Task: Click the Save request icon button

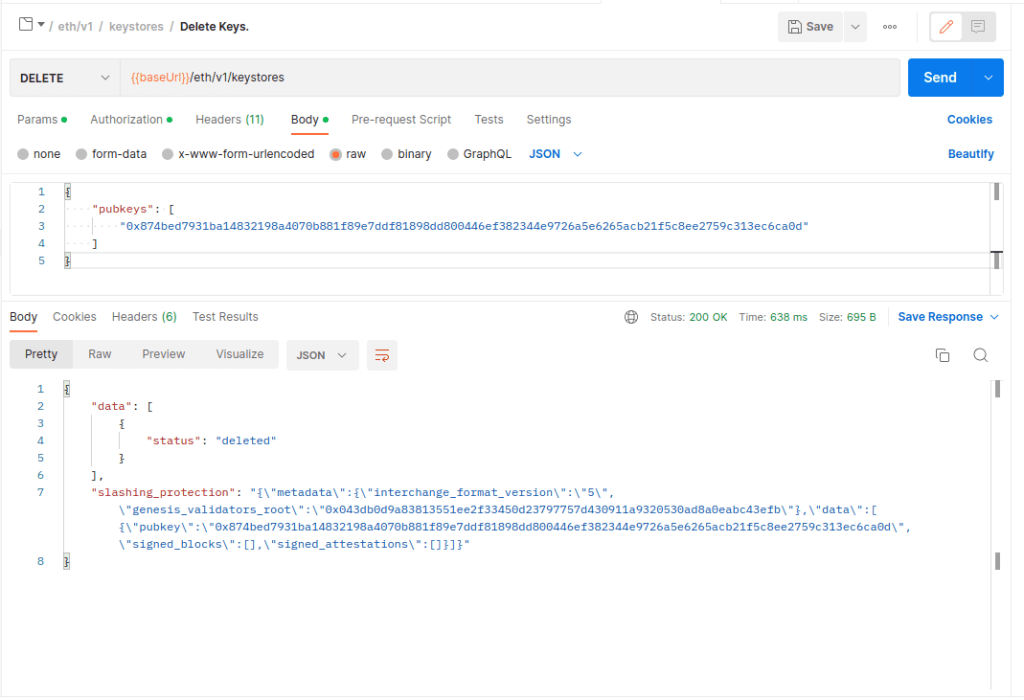Action: (x=810, y=26)
